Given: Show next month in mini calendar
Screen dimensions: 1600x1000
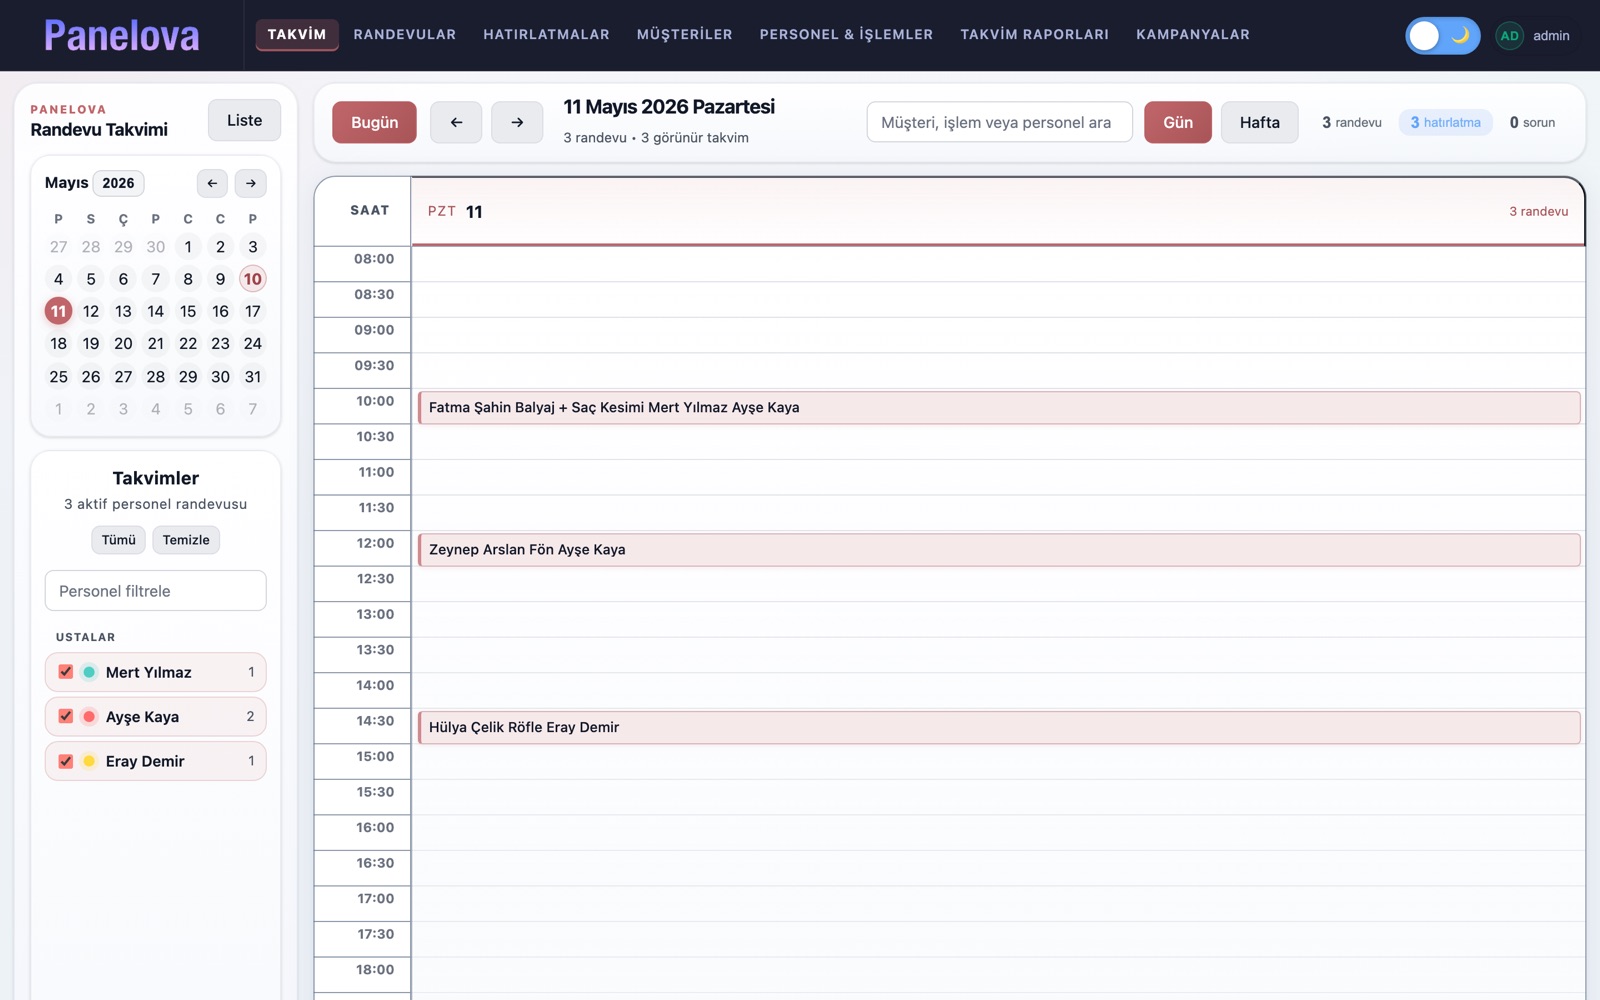Looking at the screenshot, I should click(x=251, y=183).
